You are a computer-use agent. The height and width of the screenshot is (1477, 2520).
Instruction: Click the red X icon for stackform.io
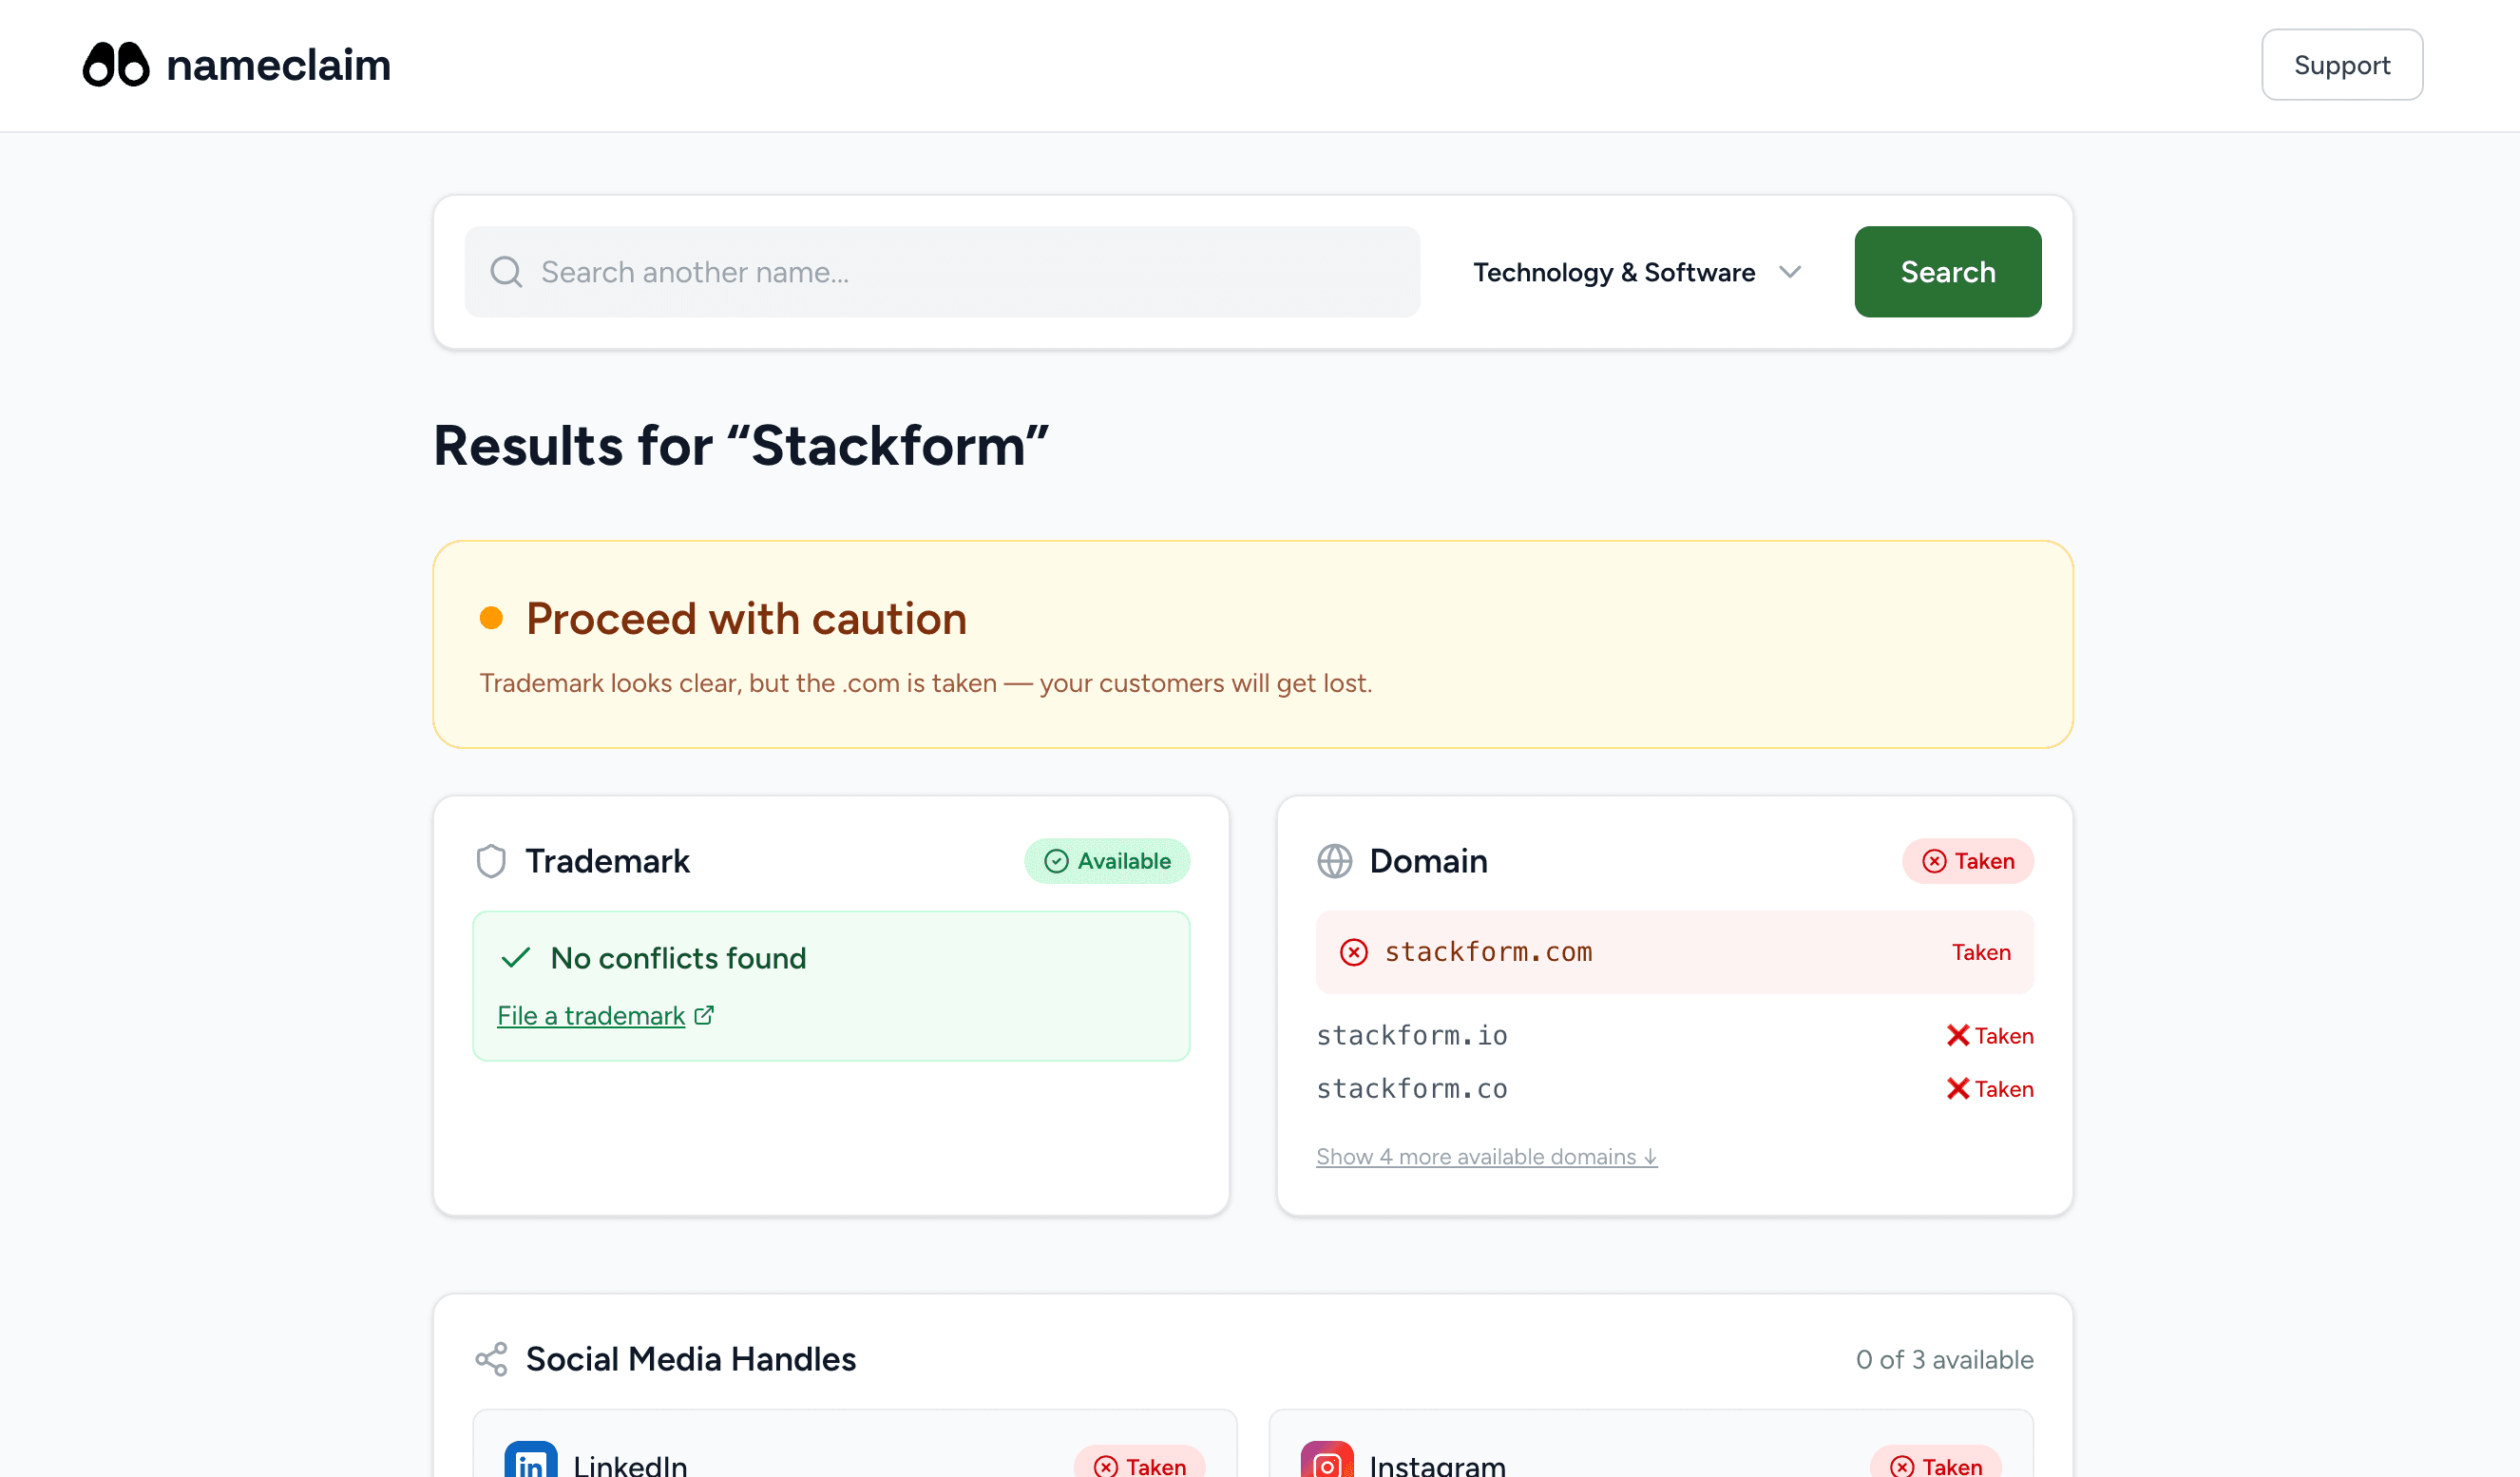click(1957, 1035)
